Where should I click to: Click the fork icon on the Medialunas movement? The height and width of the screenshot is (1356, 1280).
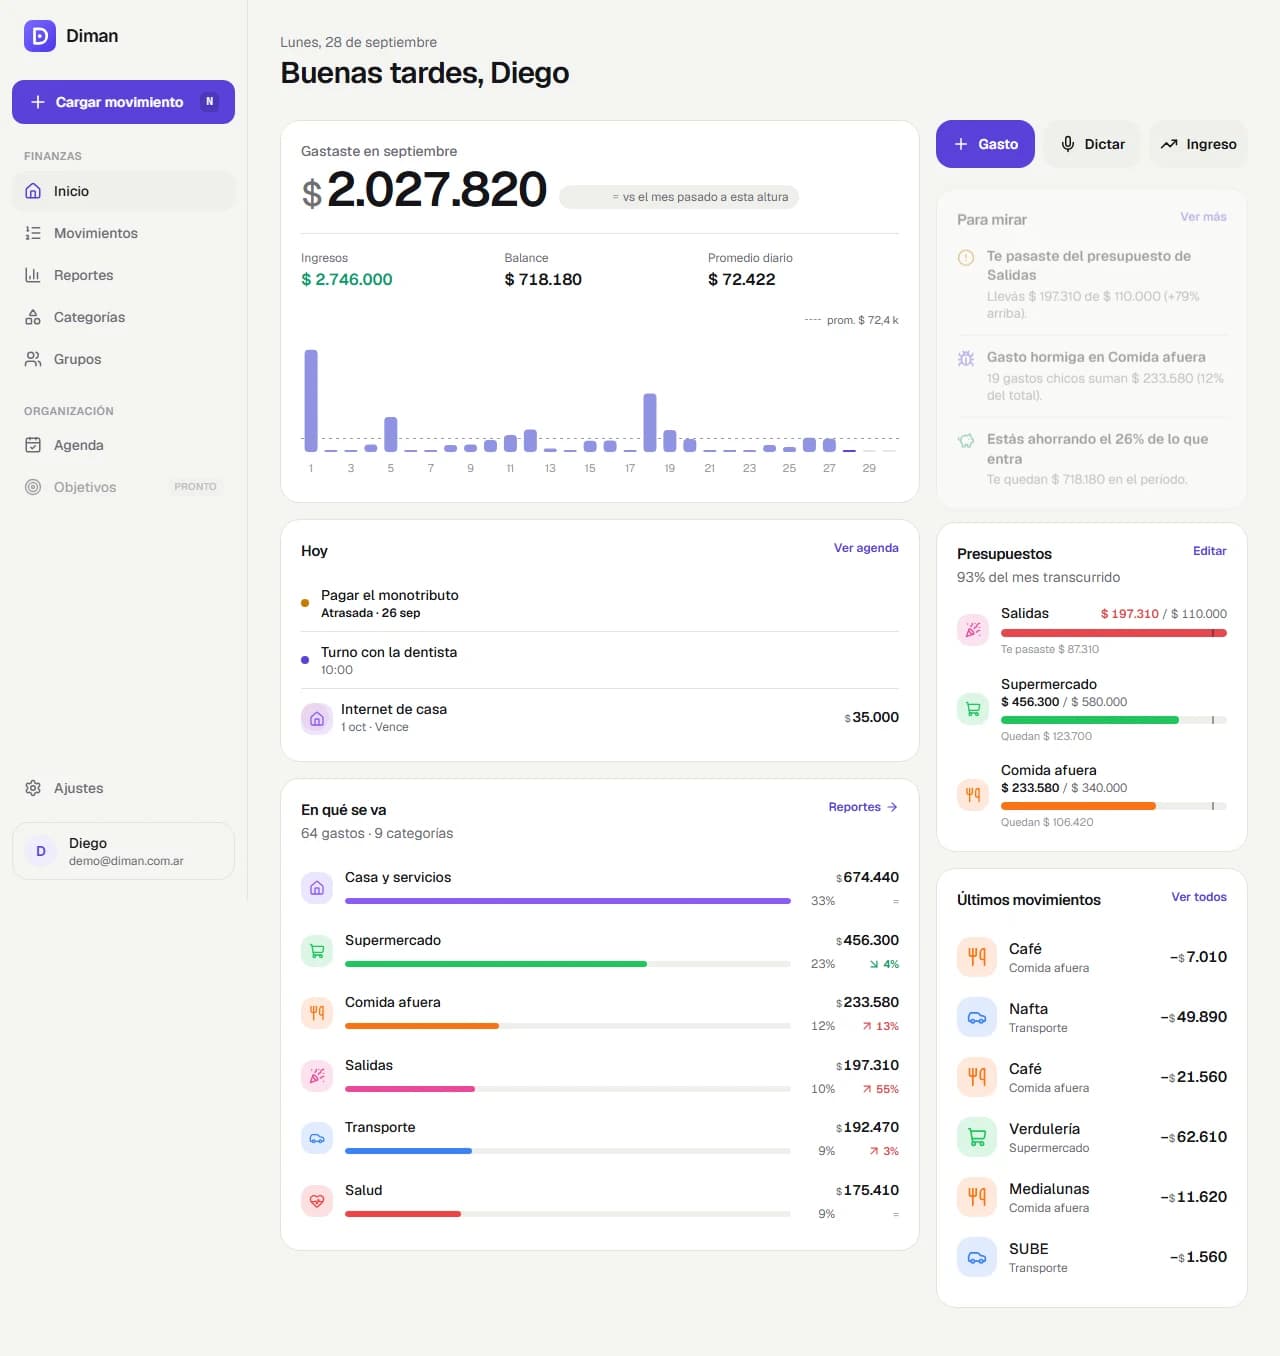pos(977,1197)
